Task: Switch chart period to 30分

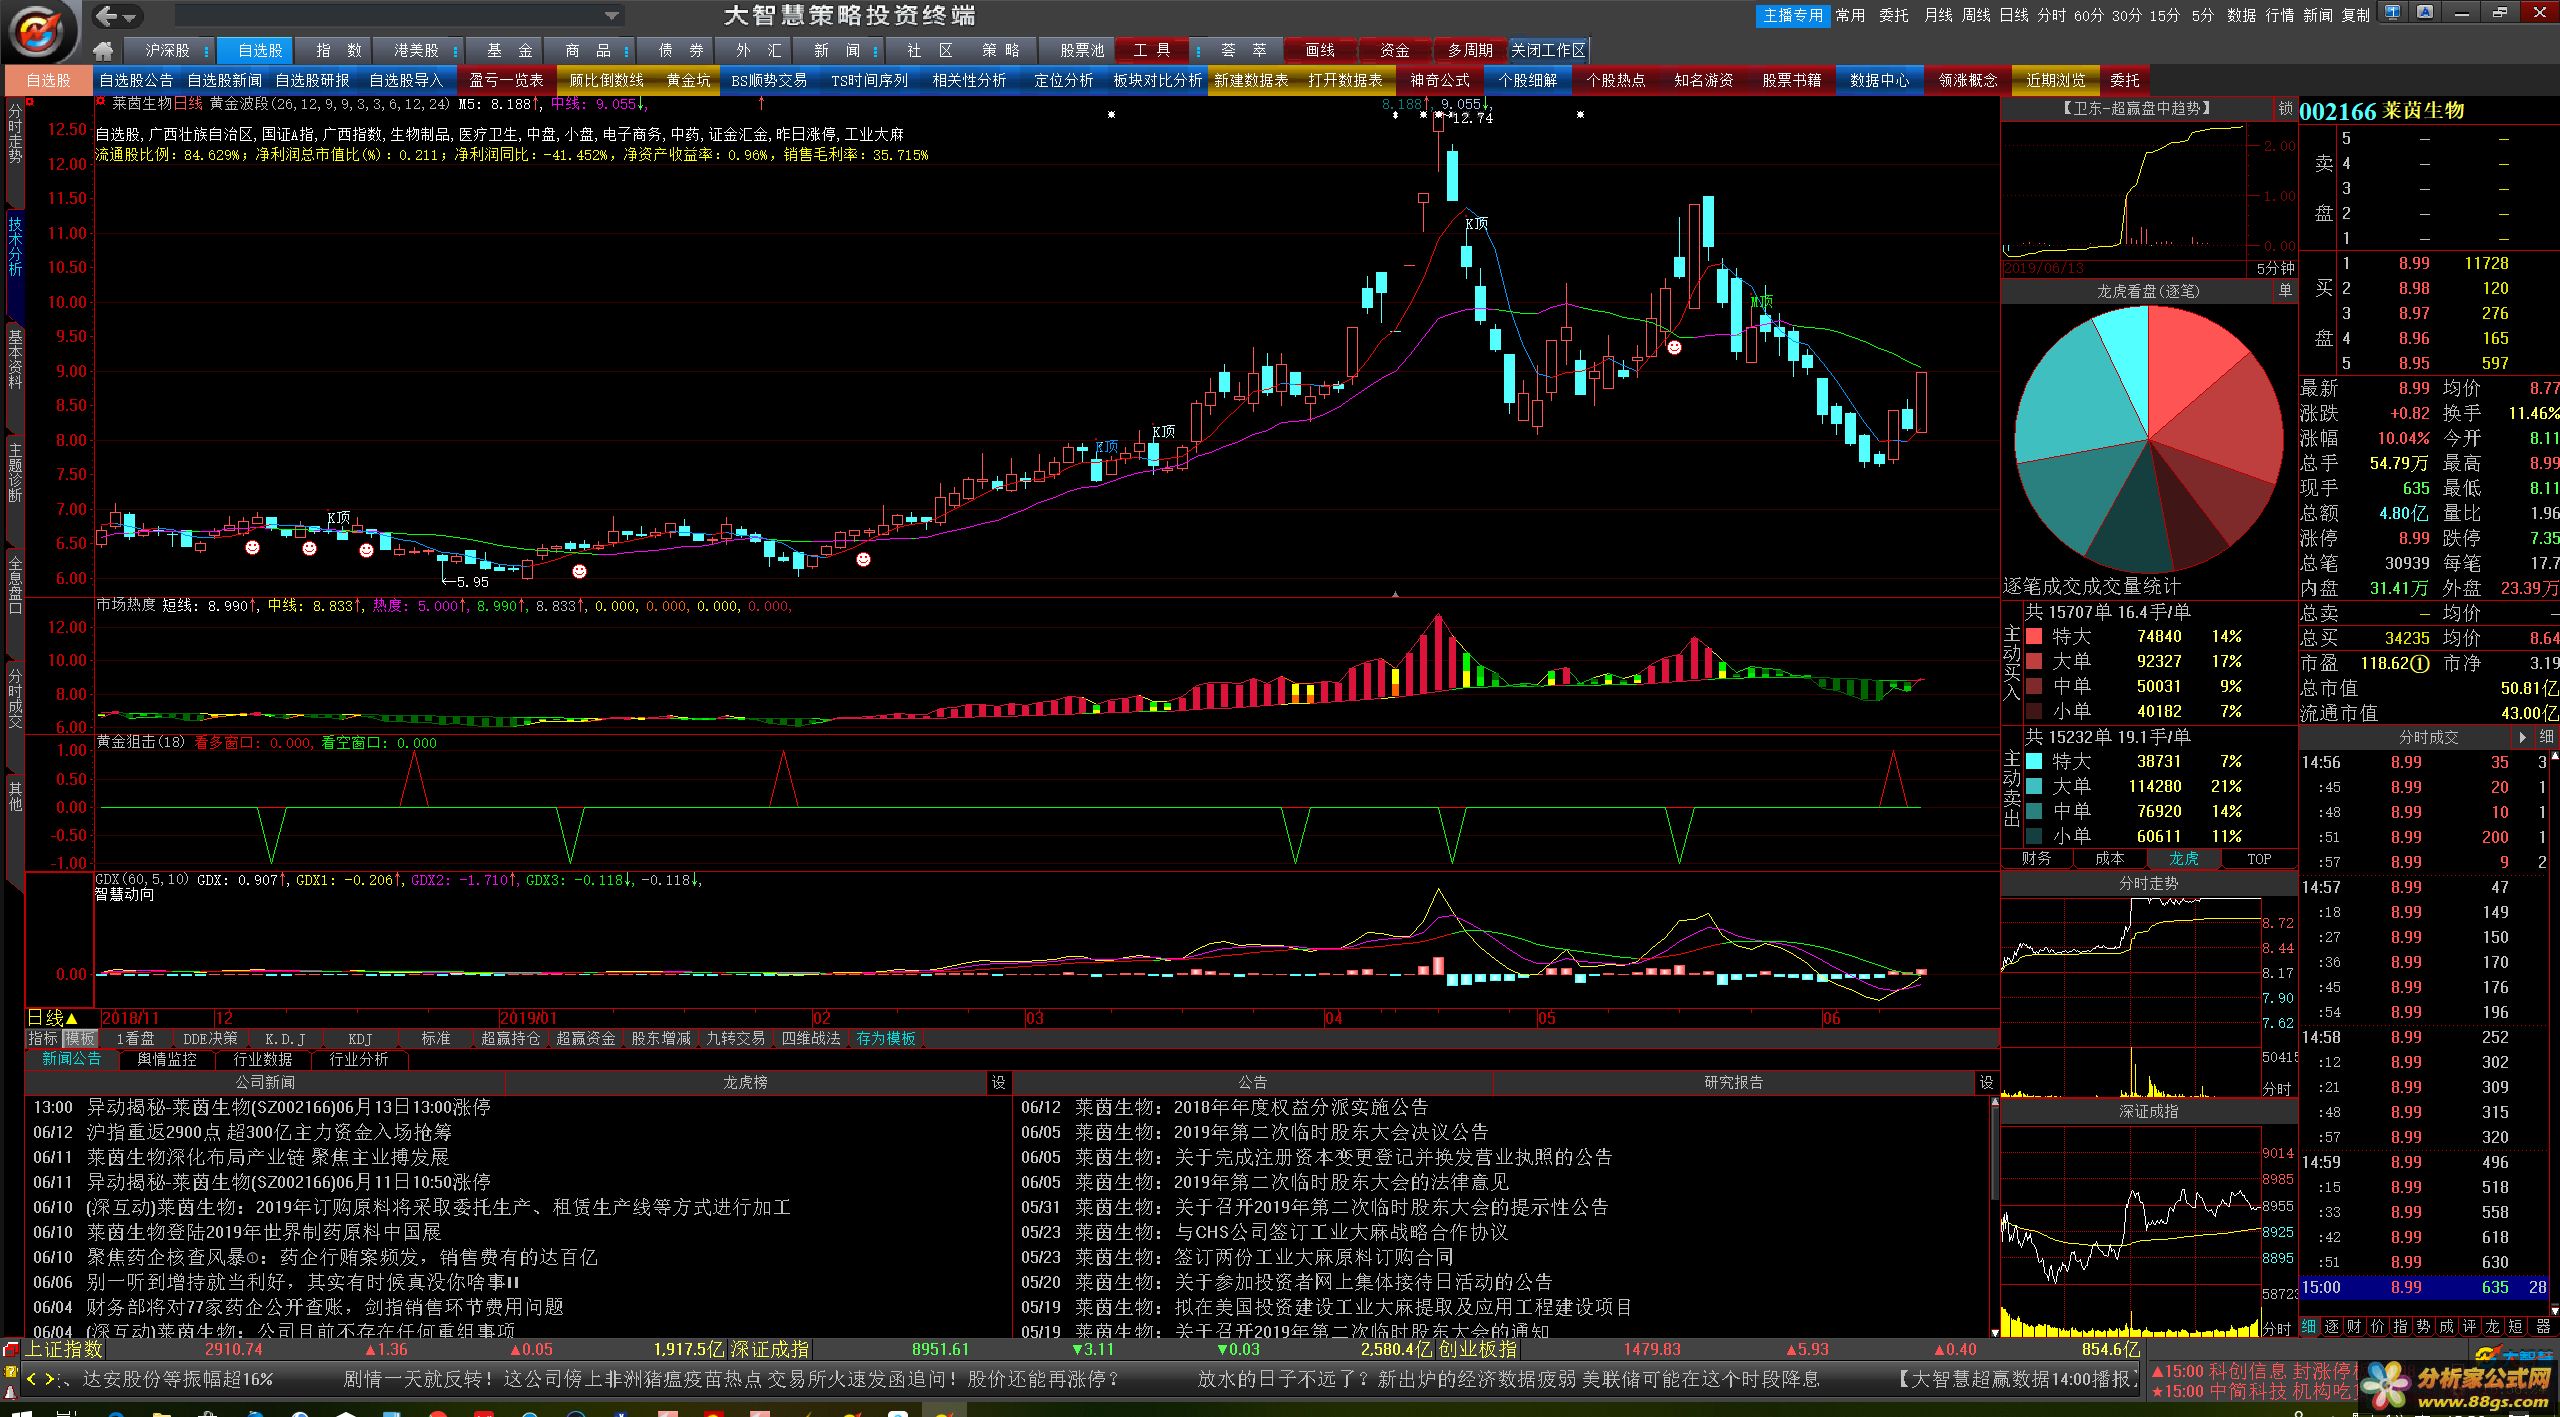Action: pos(2127,15)
